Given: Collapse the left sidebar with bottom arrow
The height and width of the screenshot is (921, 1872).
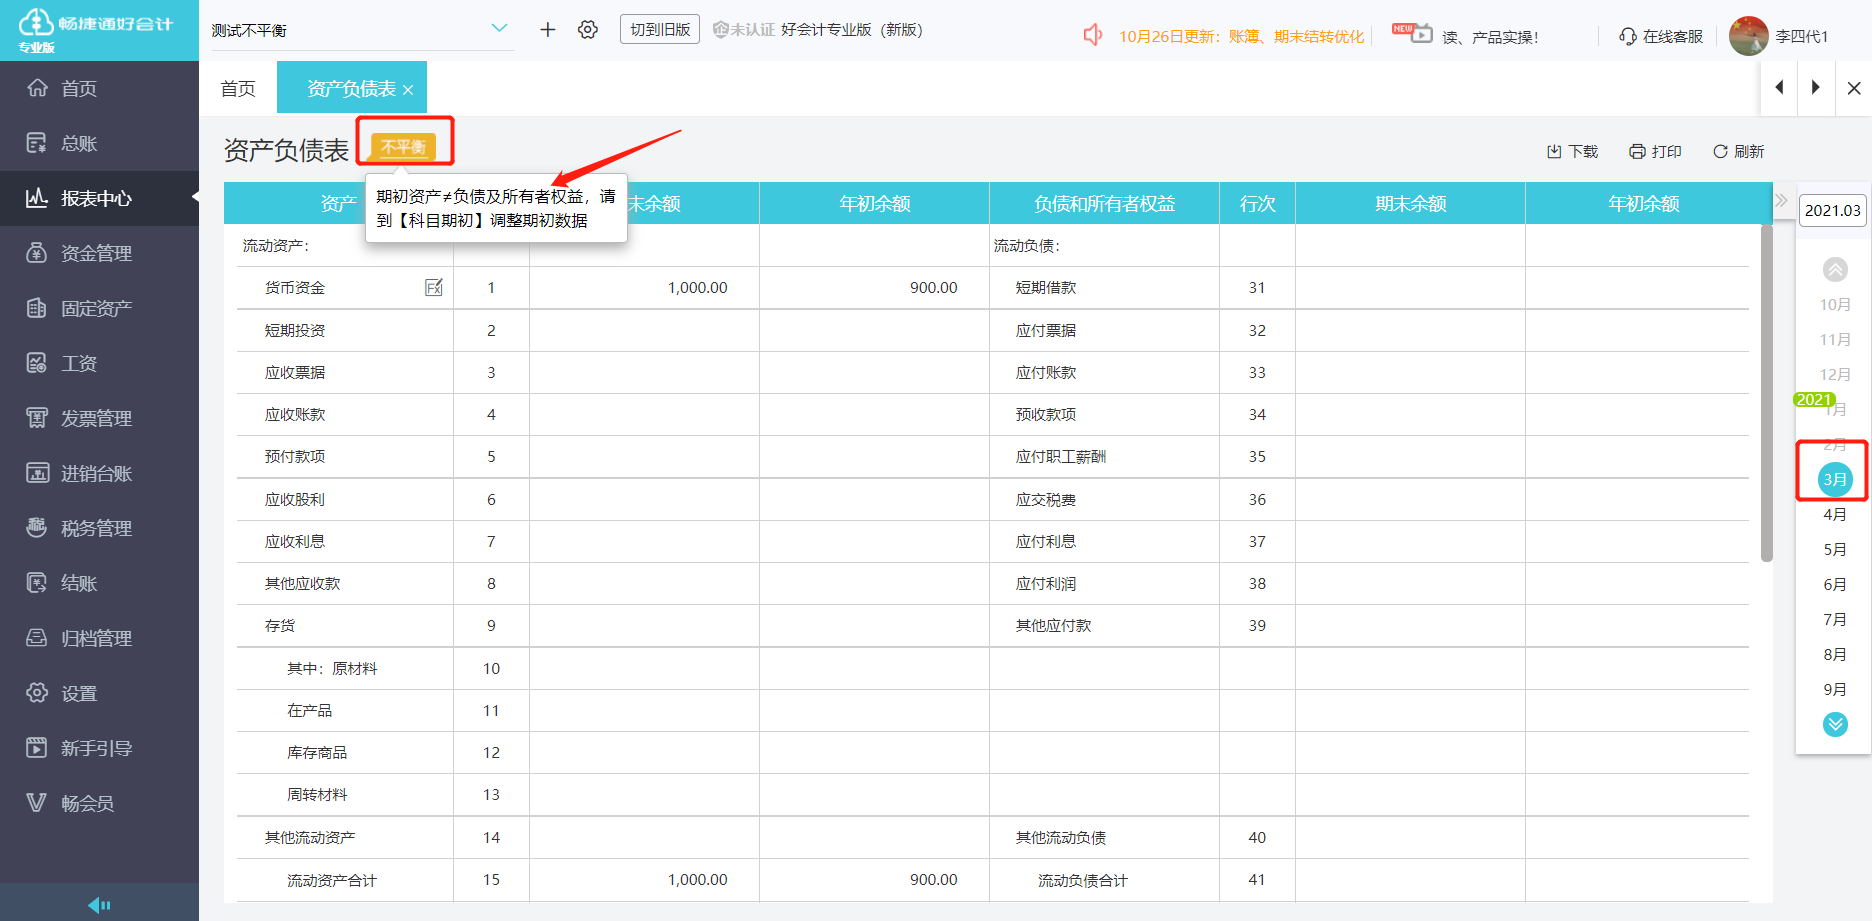Looking at the screenshot, I should [99, 905].
